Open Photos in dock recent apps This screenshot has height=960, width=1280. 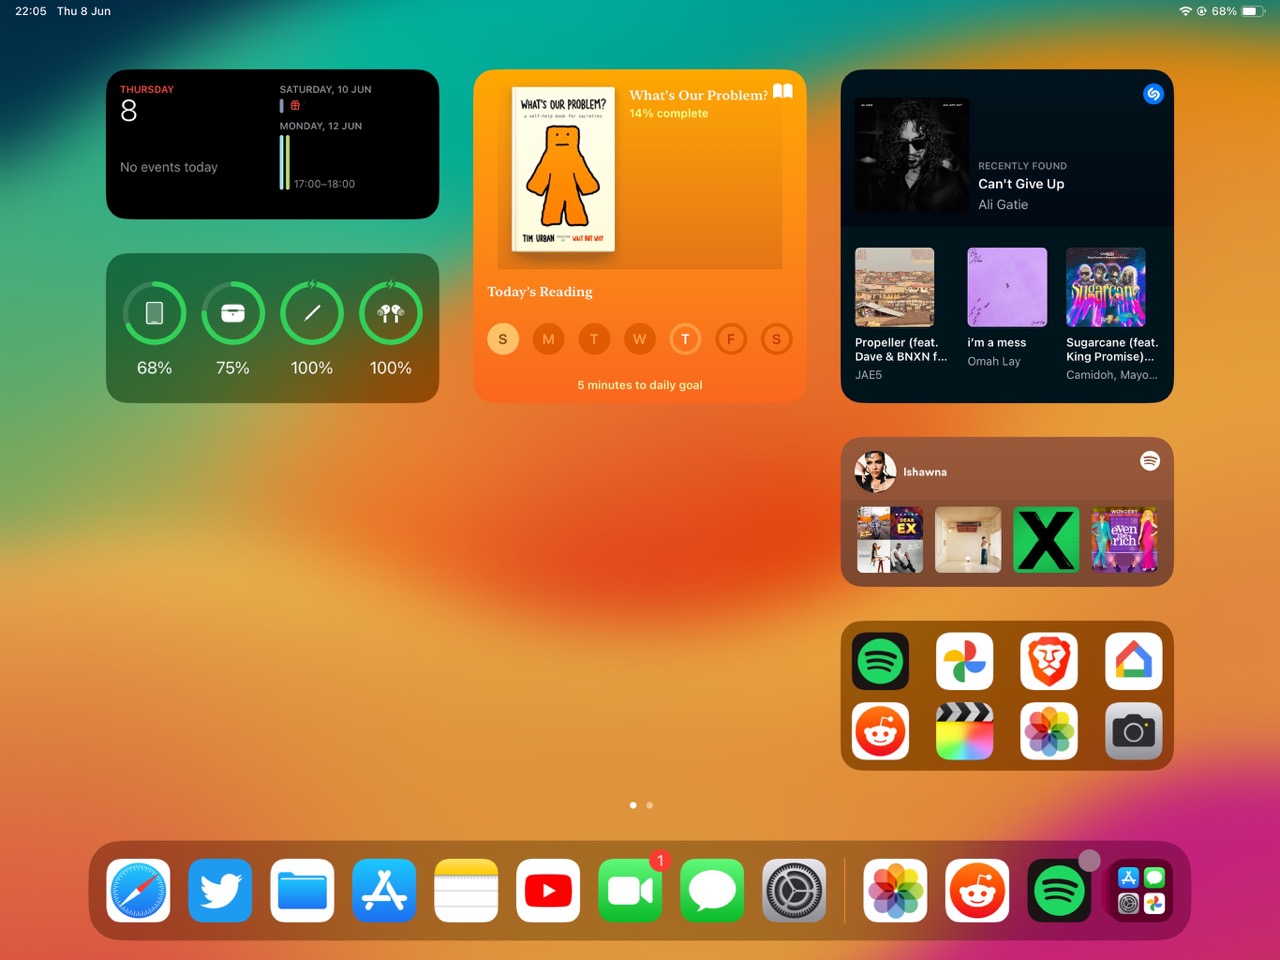pyautogui.click(x=895, y=890)
